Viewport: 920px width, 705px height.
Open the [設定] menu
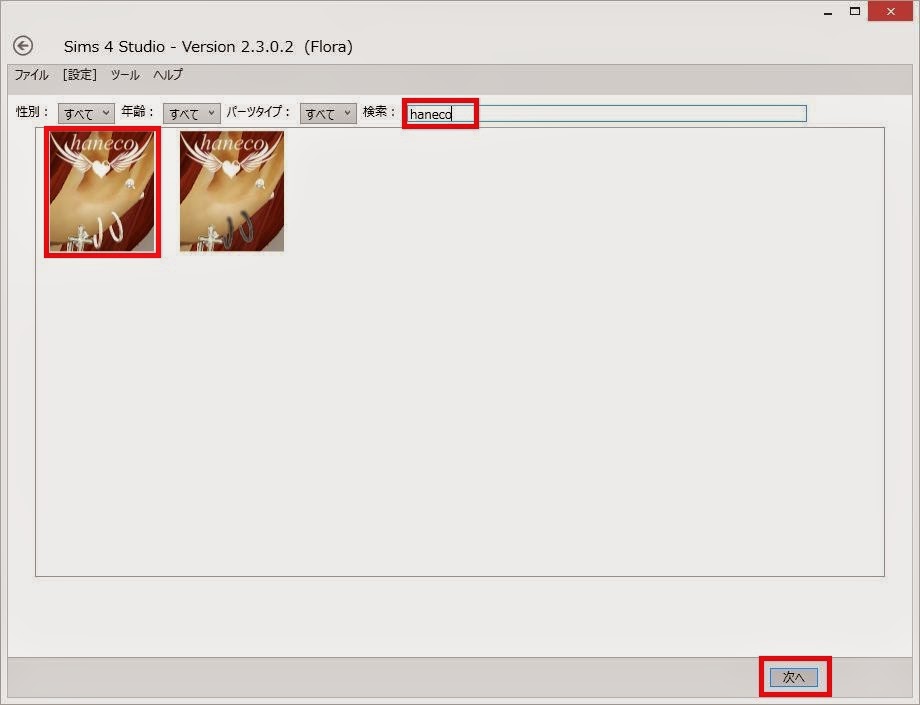(x=79, y=74)
